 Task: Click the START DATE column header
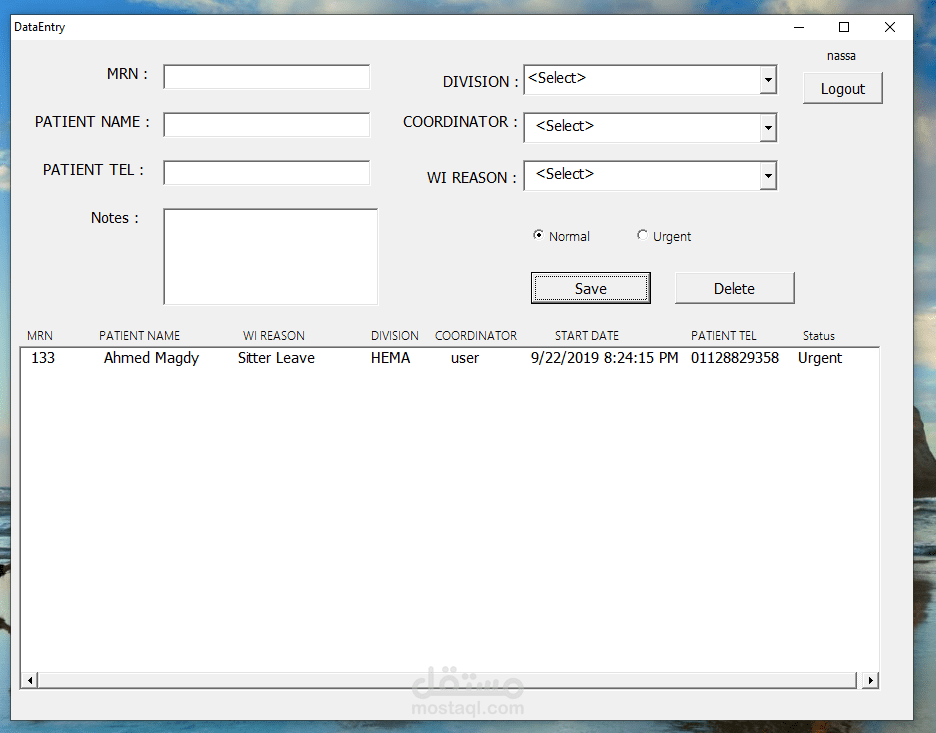click(x=587, y=335)
